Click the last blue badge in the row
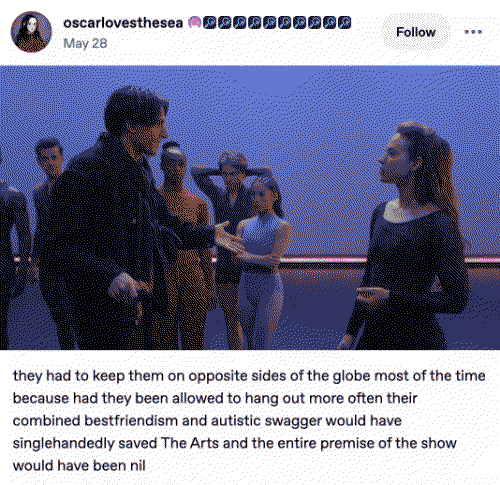Image resolution: width=500 pixels, height=485 pixels. click(x=345, y=22)
